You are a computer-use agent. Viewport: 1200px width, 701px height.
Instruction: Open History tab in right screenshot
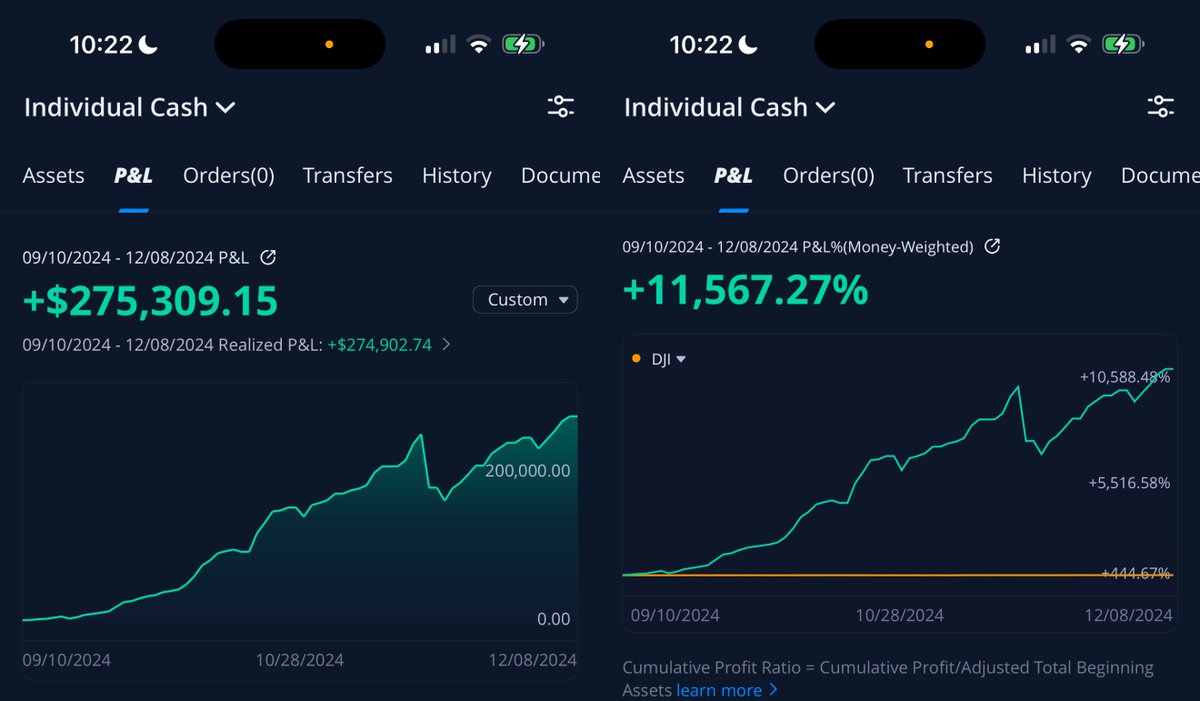point(1056,175)
